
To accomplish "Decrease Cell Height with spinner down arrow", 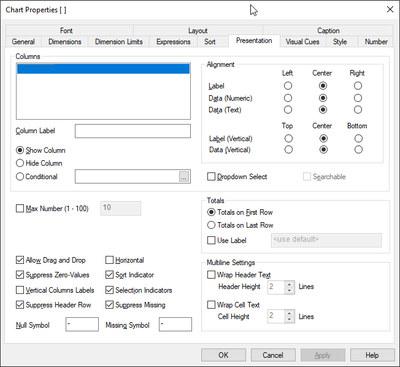I will pyautogui.click(x=289, y=320).
